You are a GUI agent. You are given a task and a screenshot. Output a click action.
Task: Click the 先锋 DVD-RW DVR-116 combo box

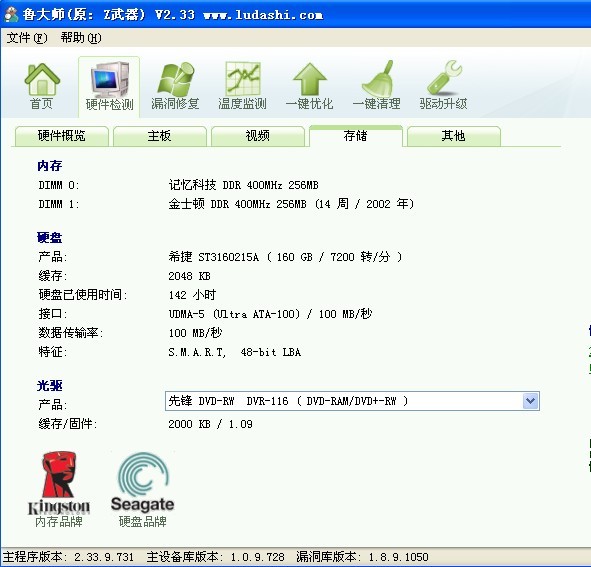(352, 401)
